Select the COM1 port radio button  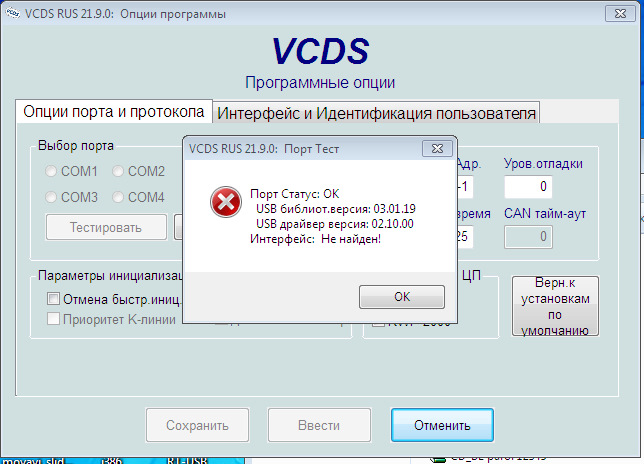point(52,171)
